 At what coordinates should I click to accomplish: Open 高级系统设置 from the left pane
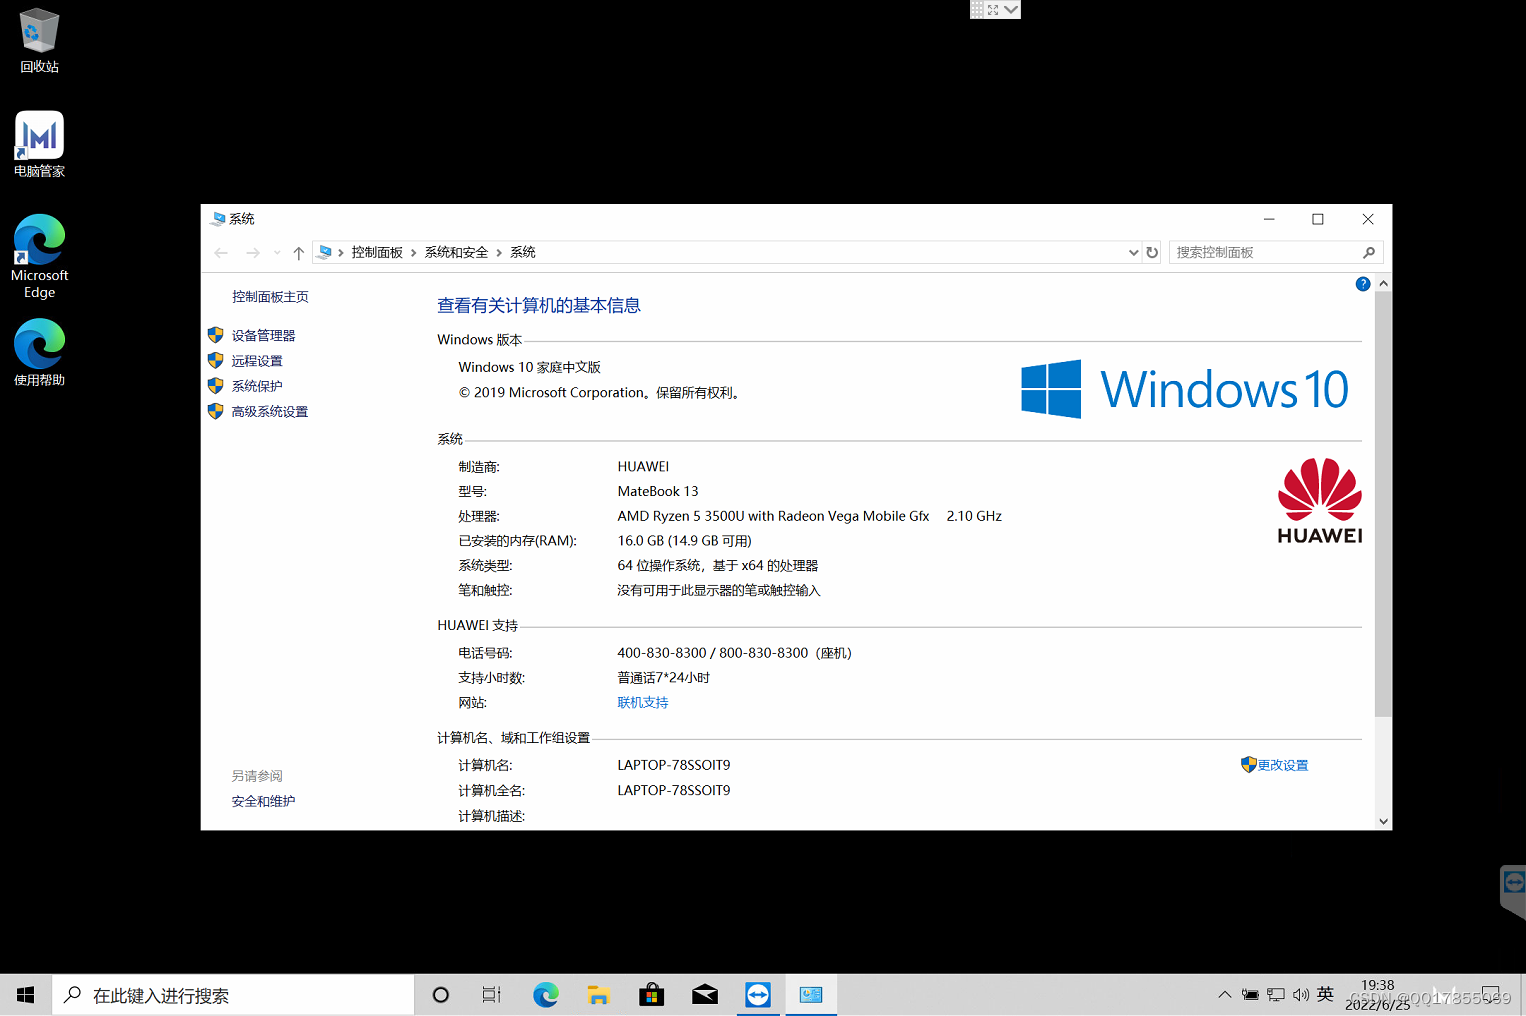pyautogui.click(x=270, y=412)
